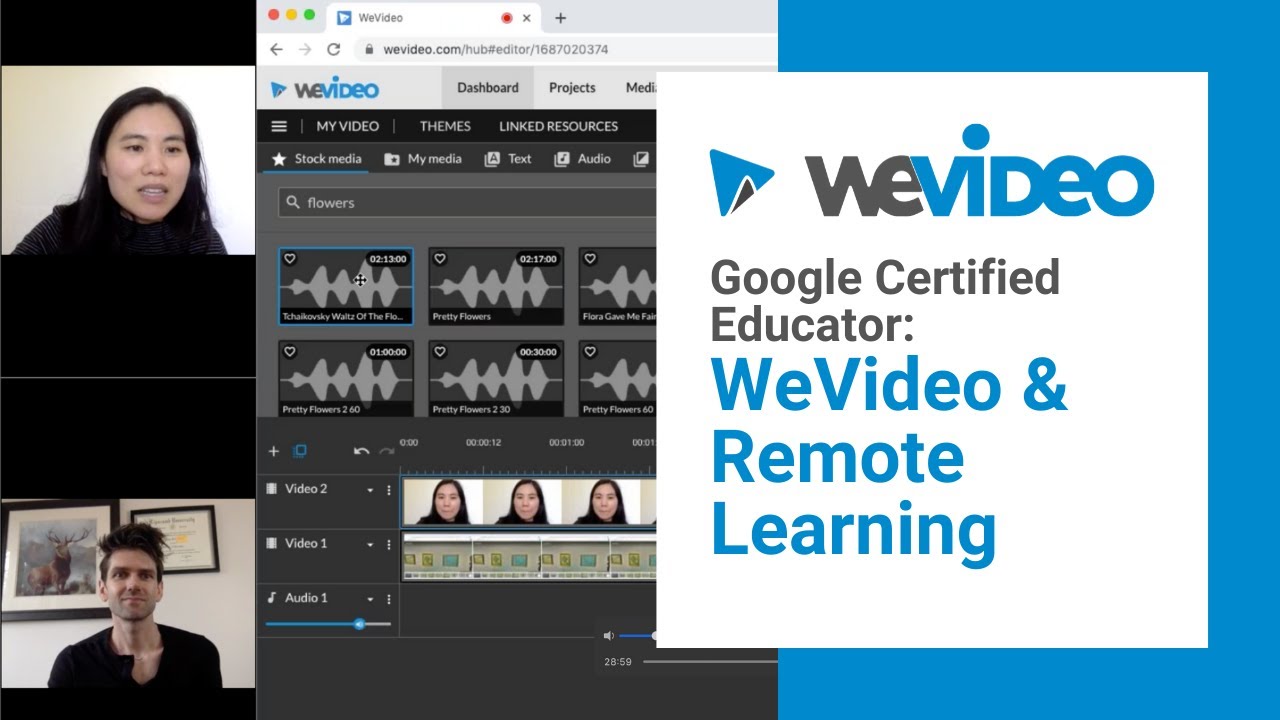Open the Audio 1 three-dot menu
The height and width of the screenshot is (720, 1280).
click(x=389, y=599)
